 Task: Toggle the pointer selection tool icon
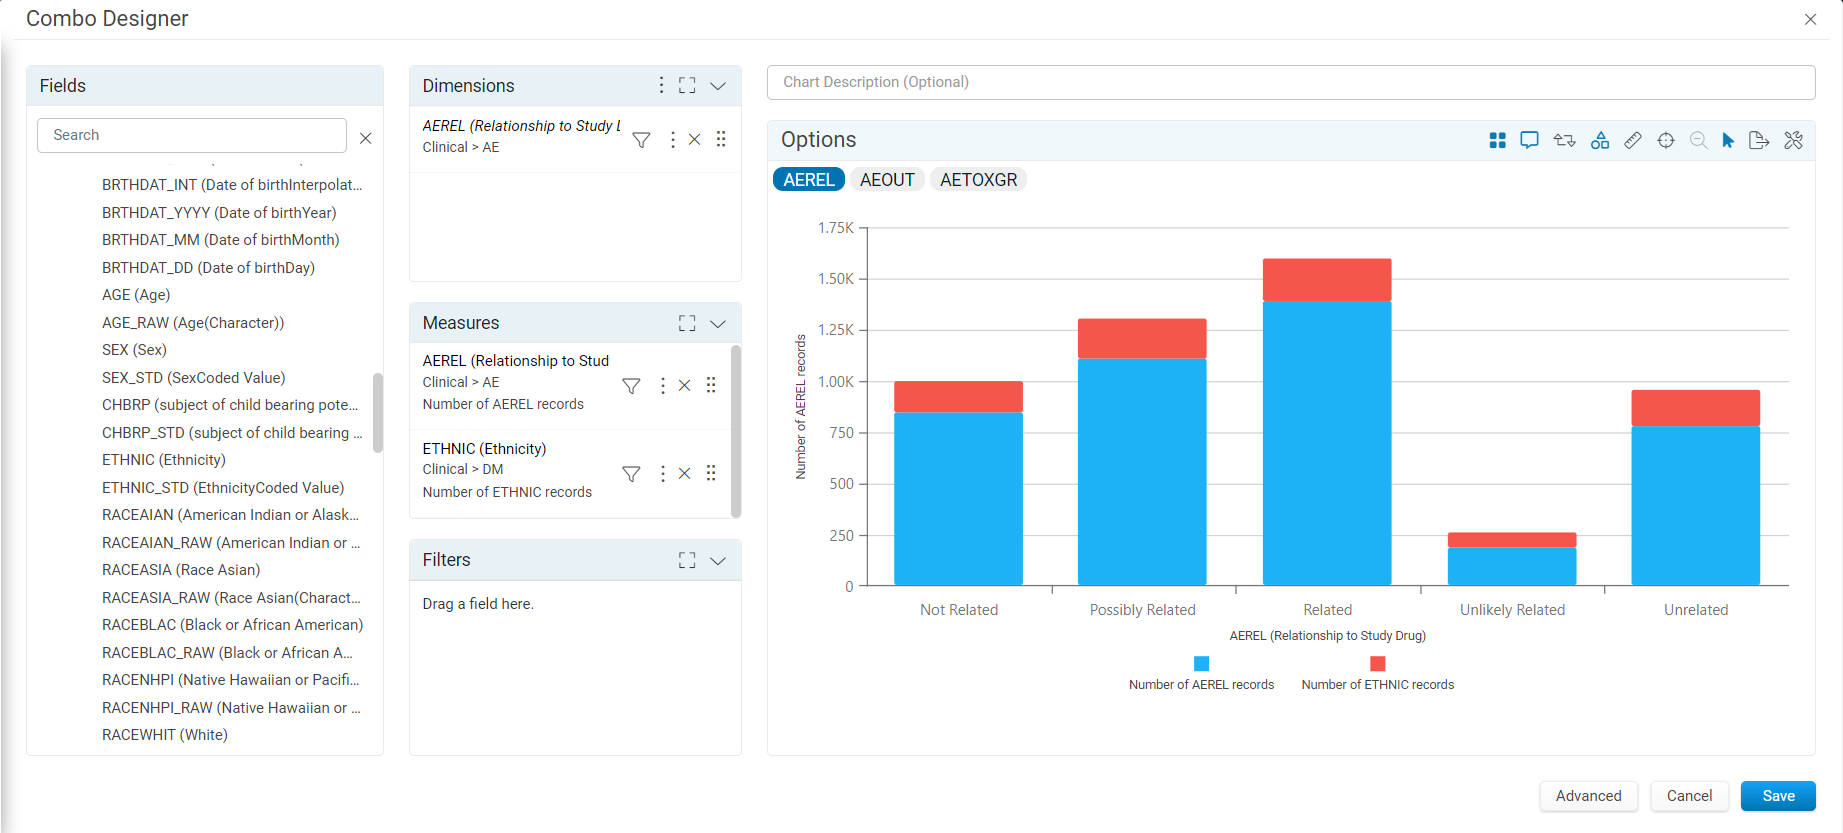tap(1728, 140)
